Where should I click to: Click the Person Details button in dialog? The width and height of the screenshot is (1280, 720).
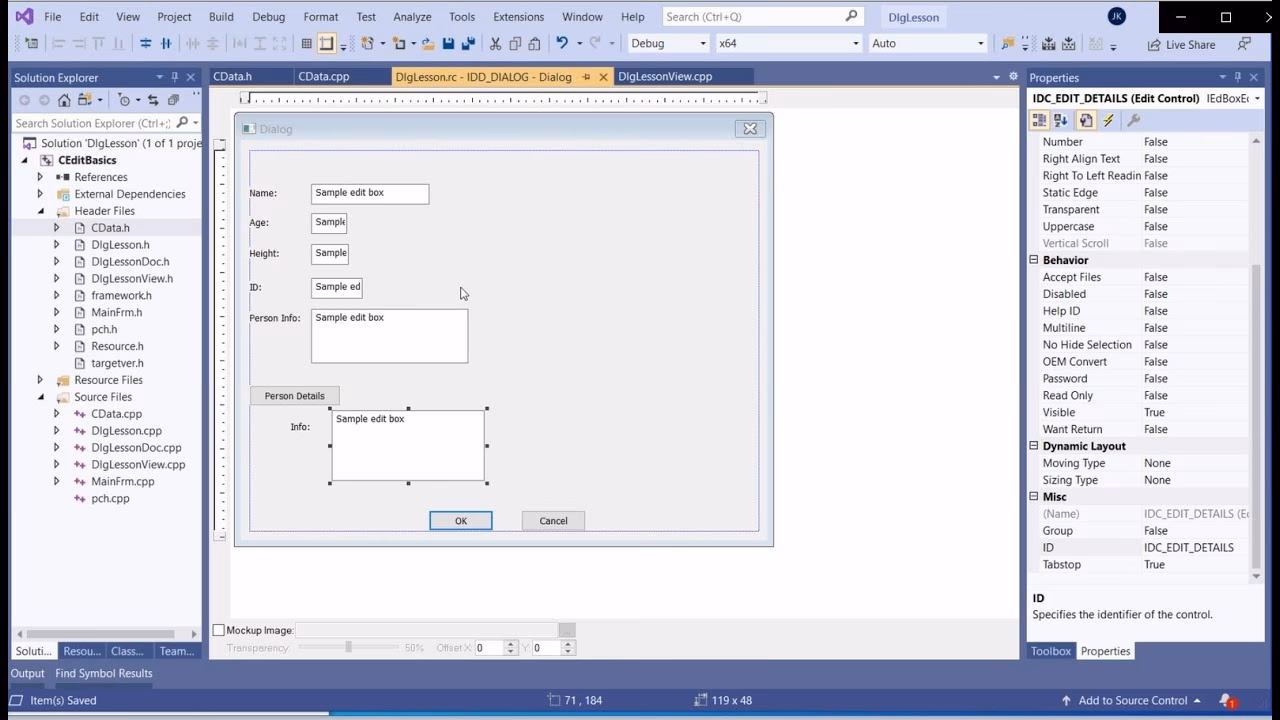tap(294, 396)
